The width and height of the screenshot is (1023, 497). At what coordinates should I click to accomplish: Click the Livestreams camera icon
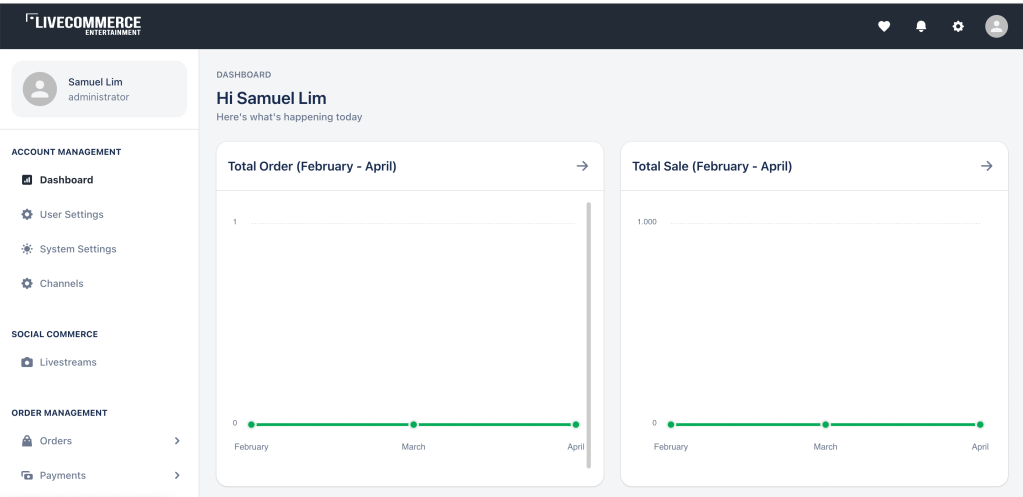click(x=27, y=363)
